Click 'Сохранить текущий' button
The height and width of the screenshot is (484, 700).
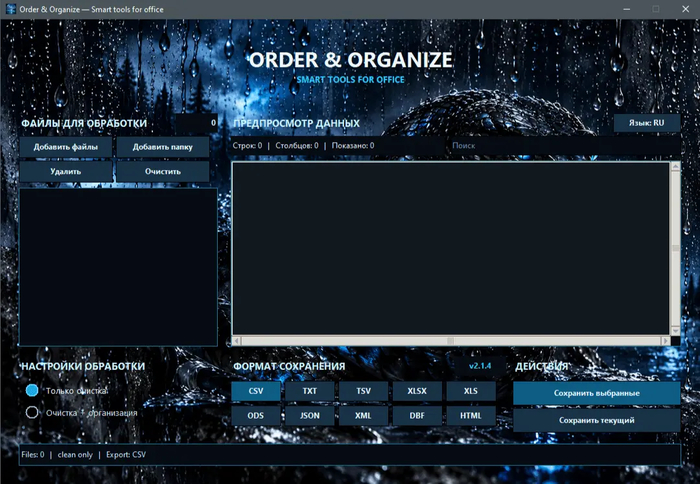596,420
